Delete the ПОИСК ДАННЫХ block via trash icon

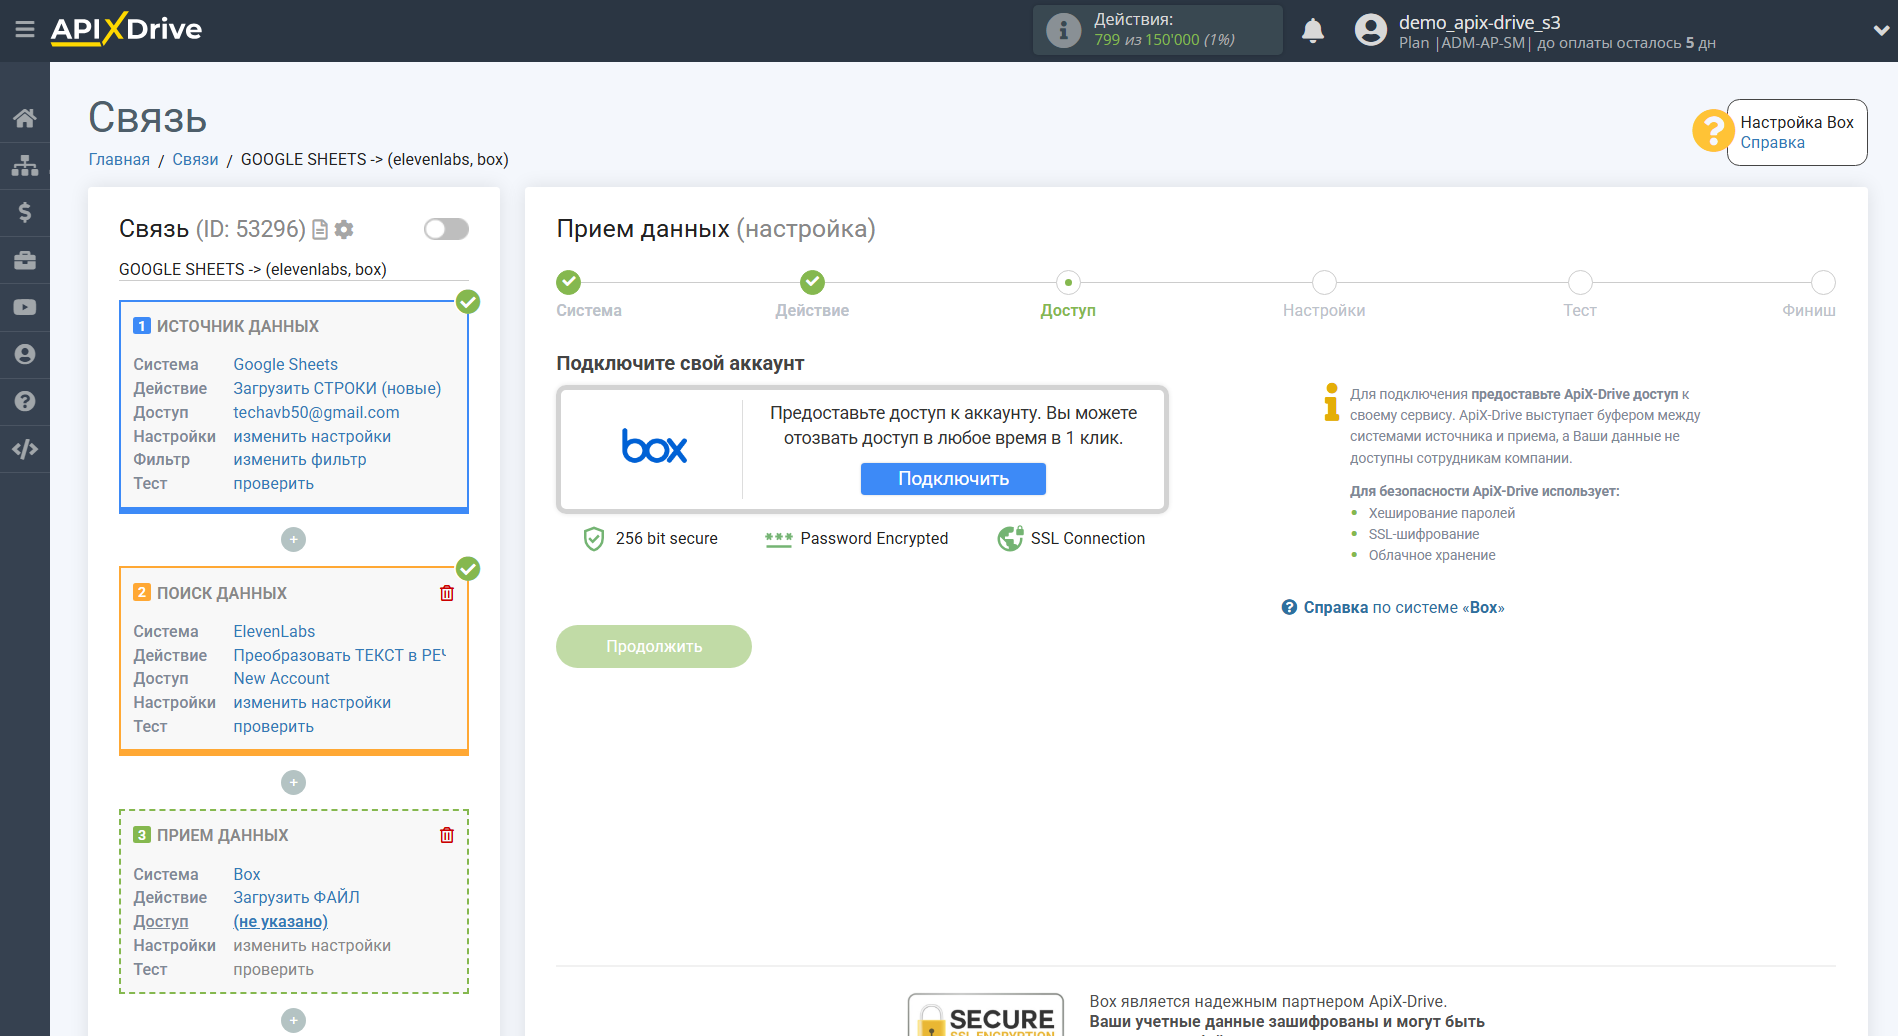tap(447, 593)
